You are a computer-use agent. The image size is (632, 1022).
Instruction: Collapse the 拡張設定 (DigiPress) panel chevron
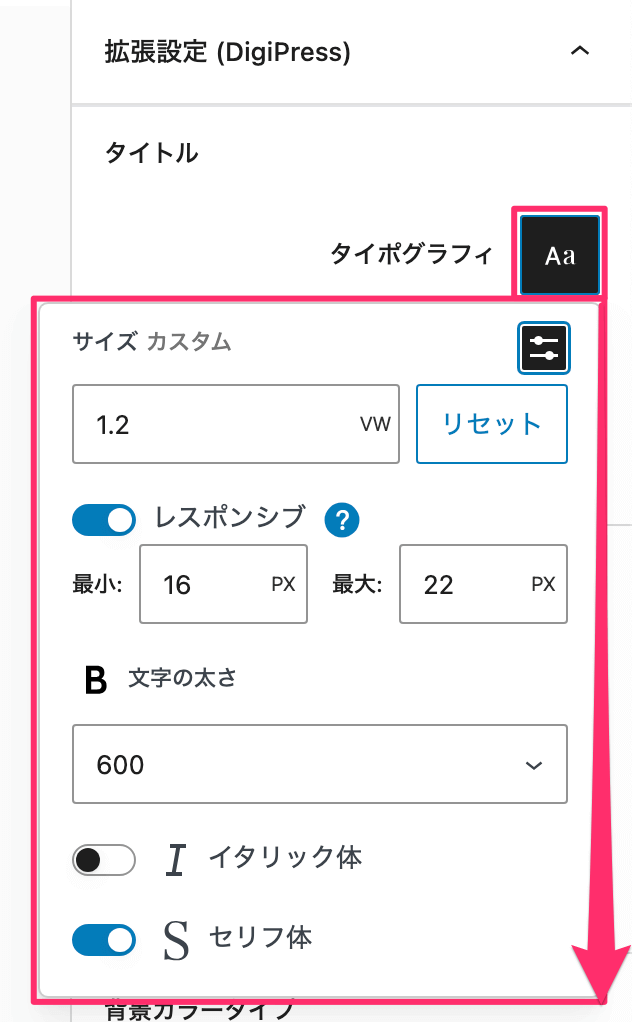580,51
